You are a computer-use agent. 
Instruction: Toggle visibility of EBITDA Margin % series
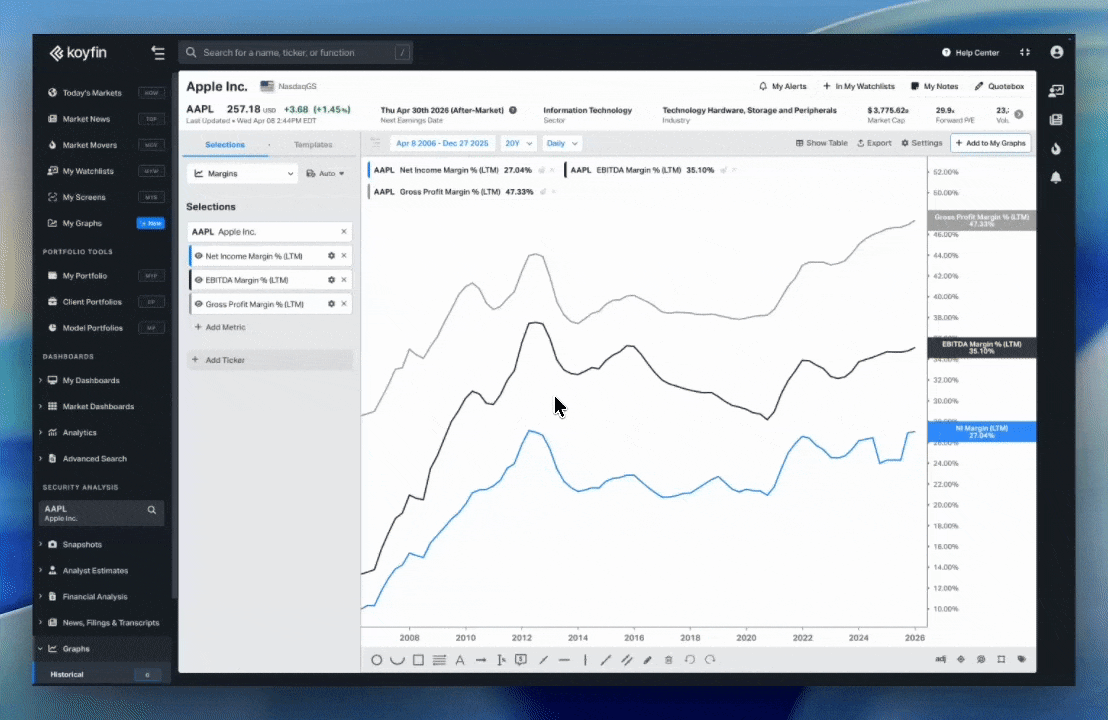pos(198,280)
